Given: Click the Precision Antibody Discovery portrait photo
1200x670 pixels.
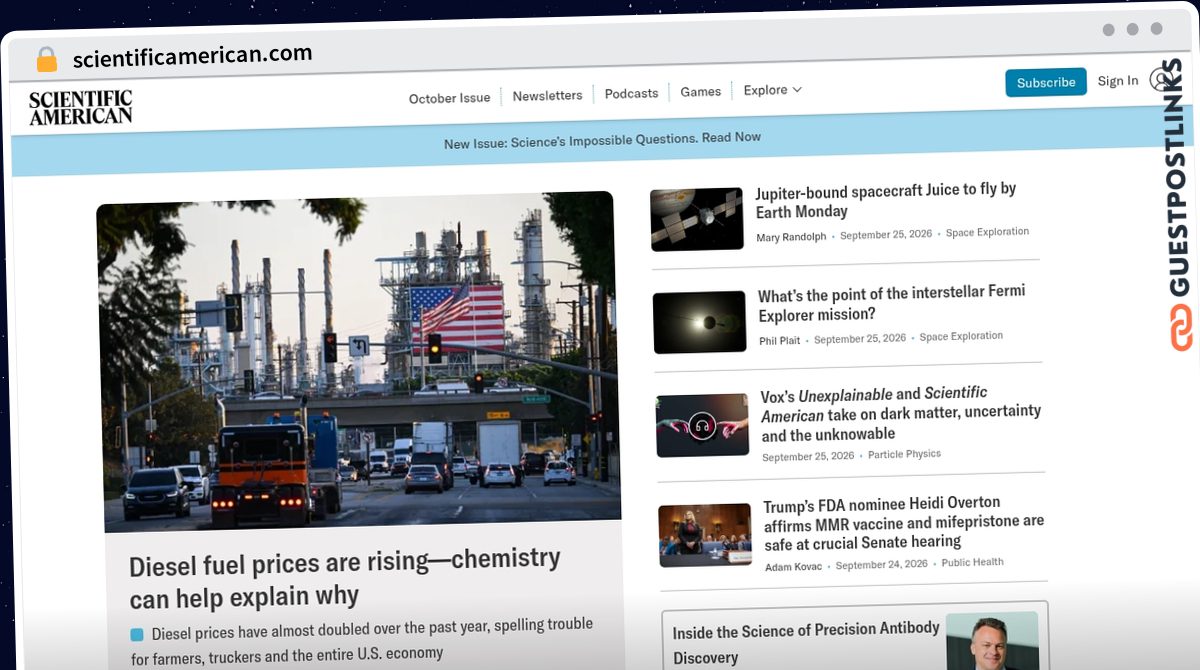Looking at the screenshot, I should pyautogui.click(x=992, y=641).
